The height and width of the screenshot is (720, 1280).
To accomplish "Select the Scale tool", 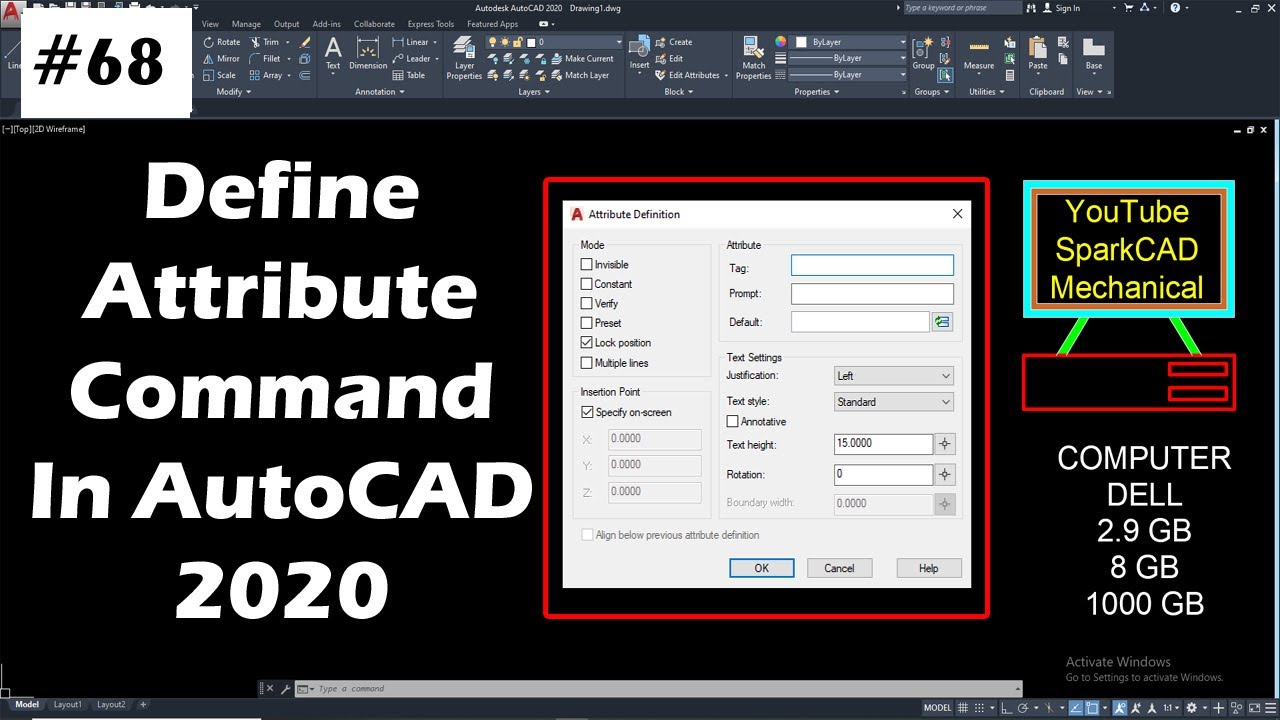I will 220,75.
